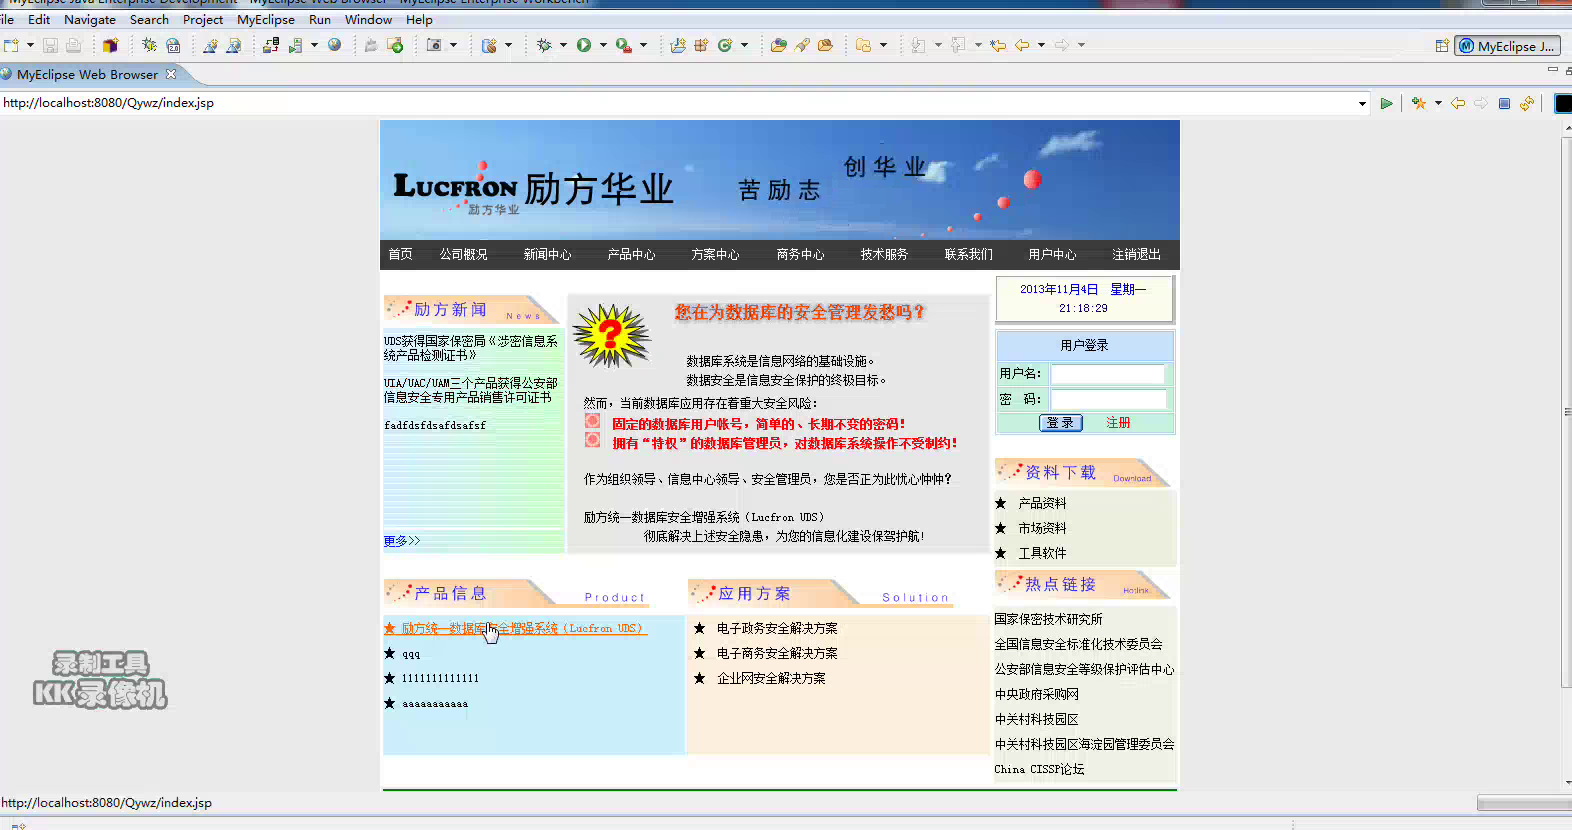This screenshot has height=830, width=1572.
Task: Click the New Java class icon
Action: [725, 45]
